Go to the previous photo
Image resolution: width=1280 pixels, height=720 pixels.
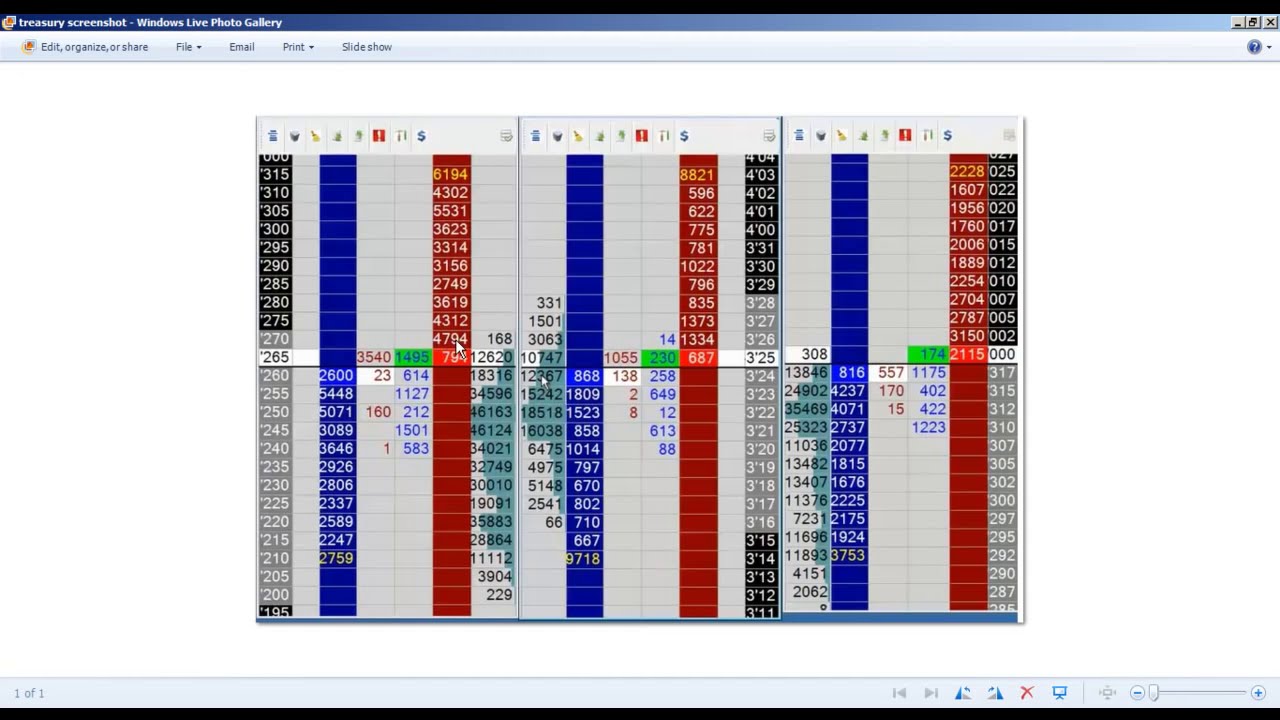click(899, 693)
